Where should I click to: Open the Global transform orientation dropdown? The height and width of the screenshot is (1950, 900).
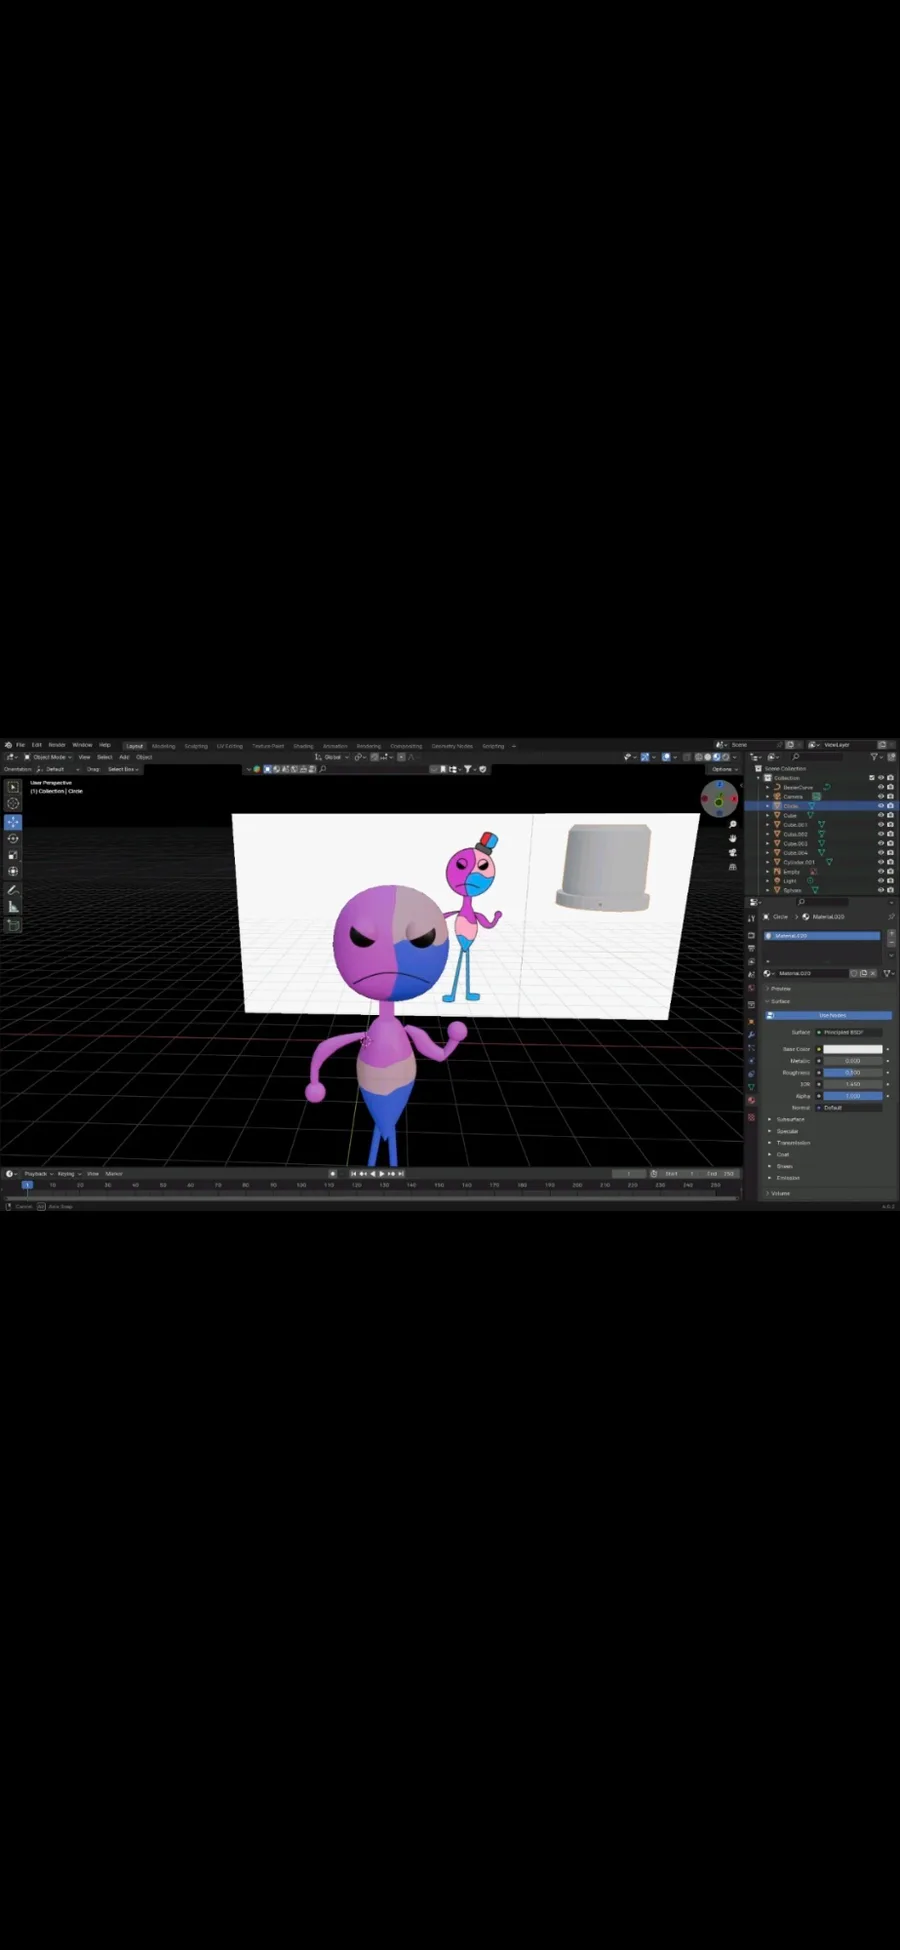[x=332, y=757]
